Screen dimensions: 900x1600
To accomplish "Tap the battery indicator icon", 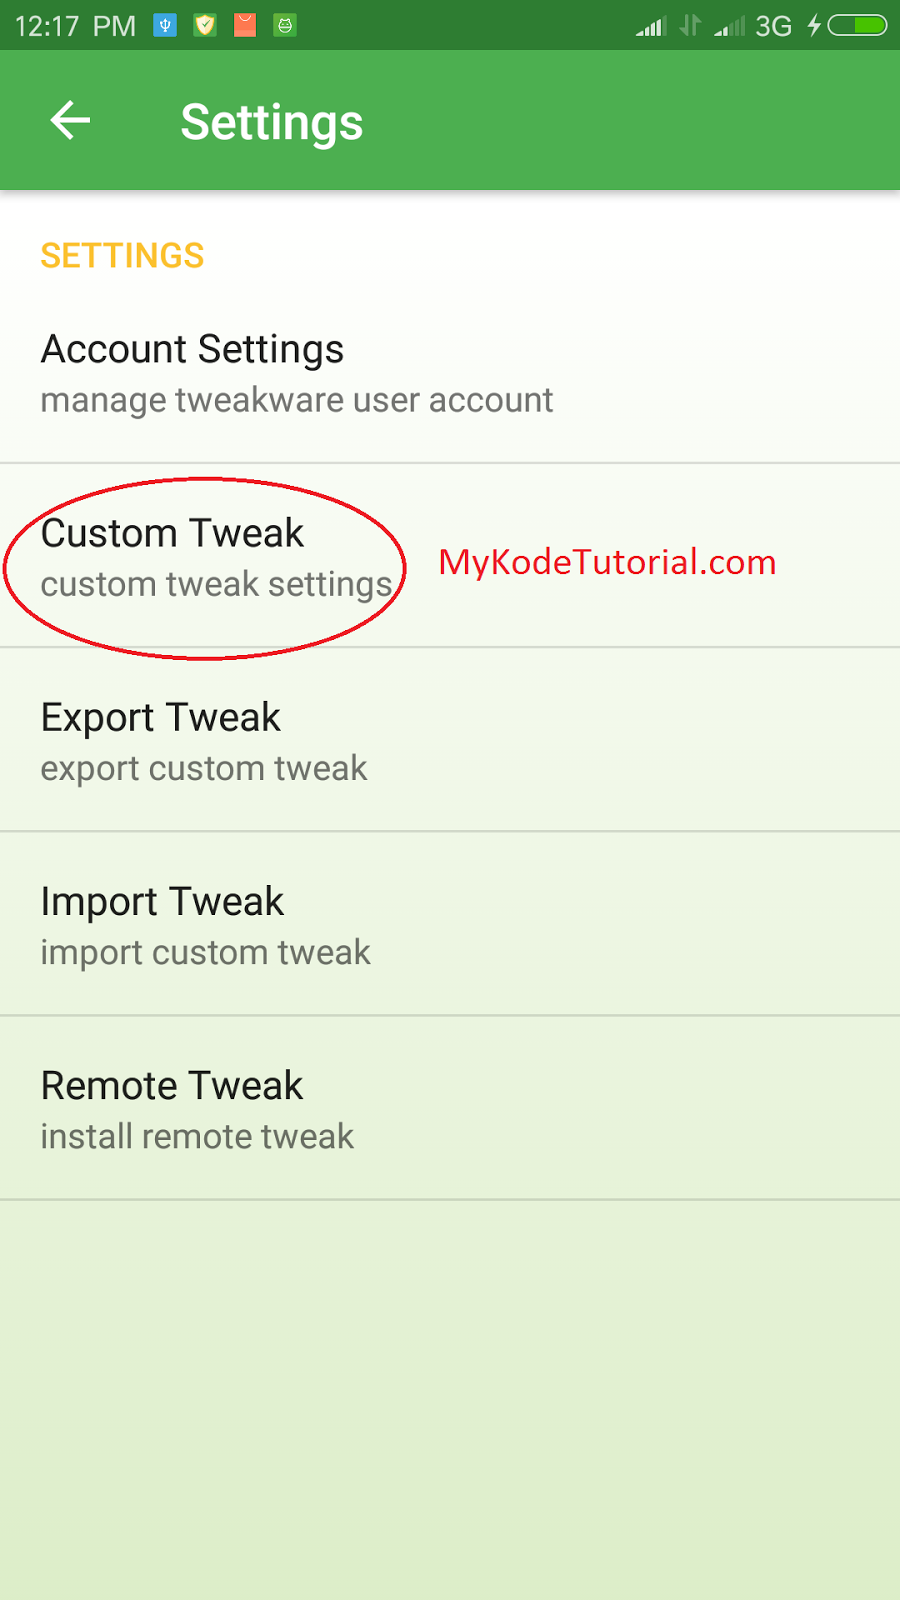I will click(857, 25).
